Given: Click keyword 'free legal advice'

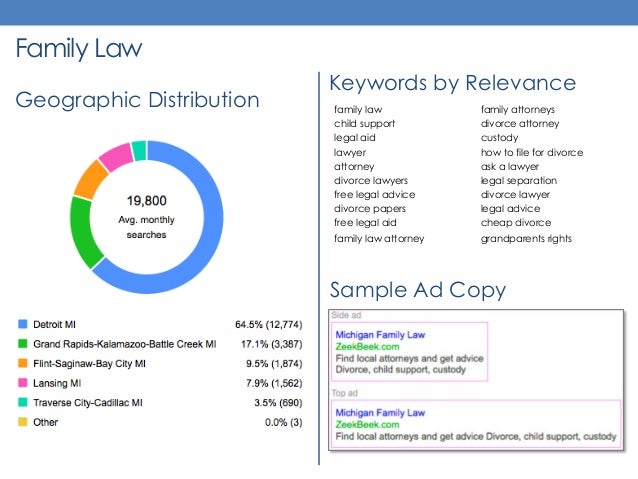Looking at the screenshot, I should (x=375, y=195).
